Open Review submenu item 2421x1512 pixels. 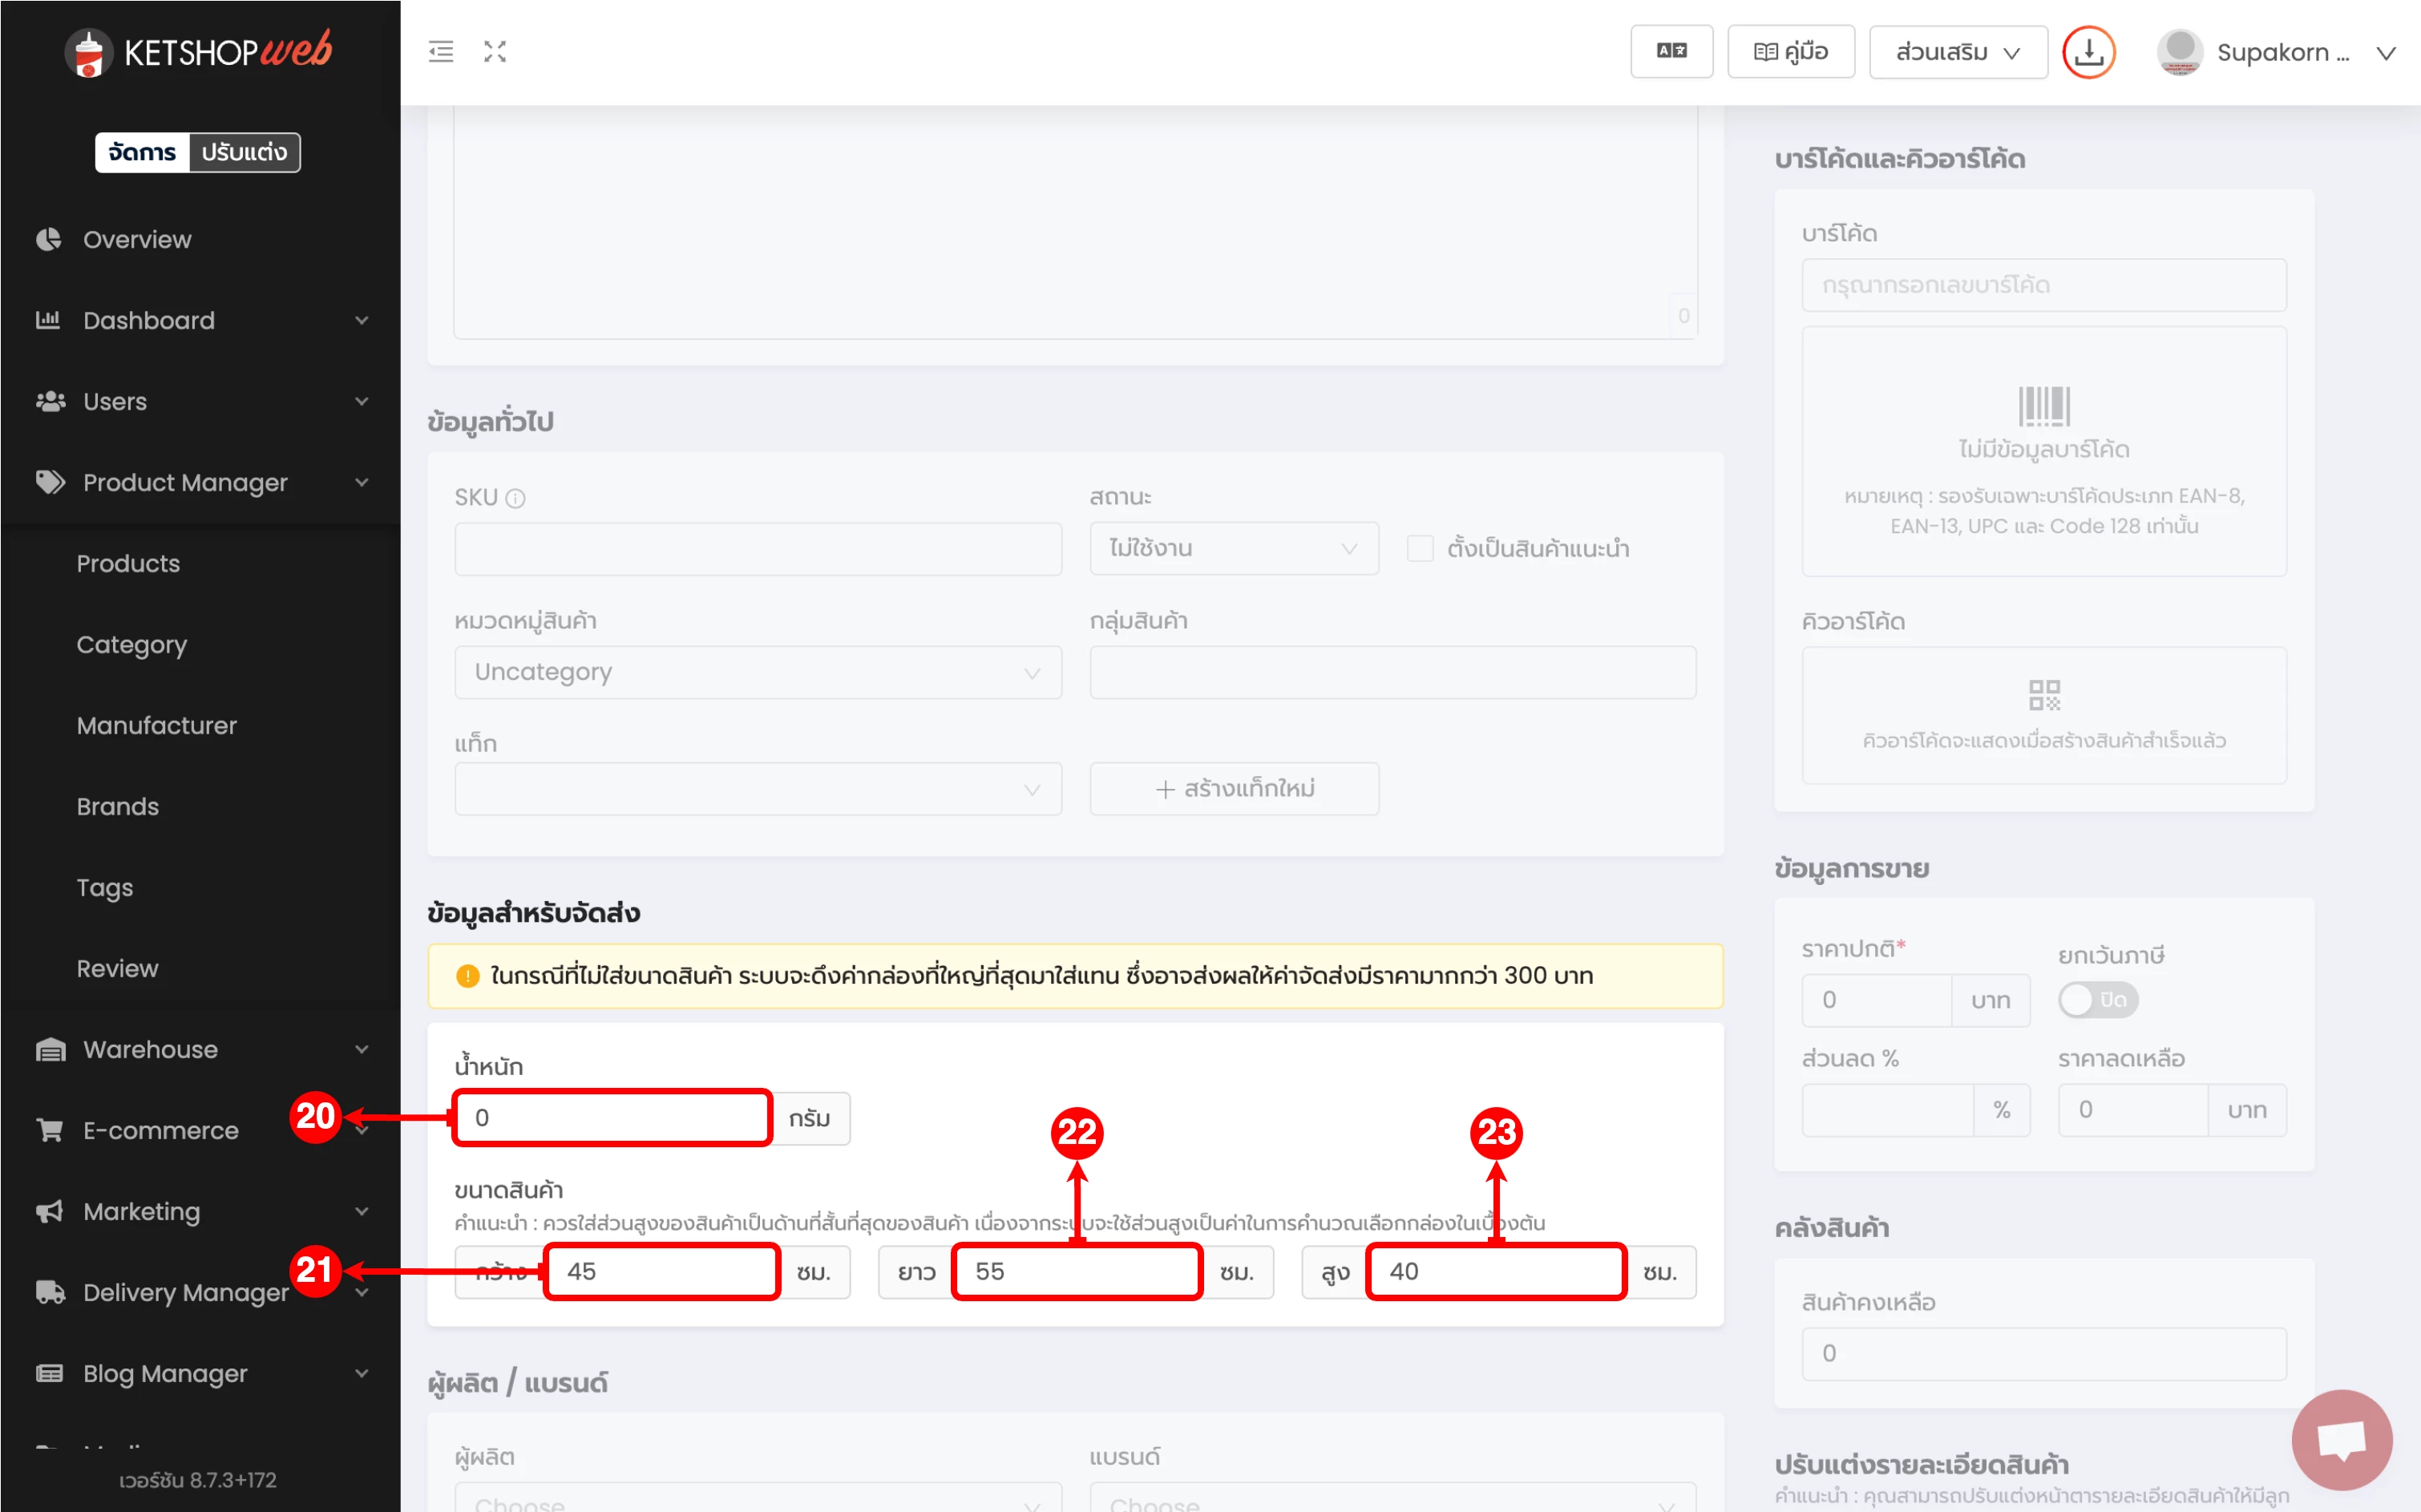tap(117, 968)
